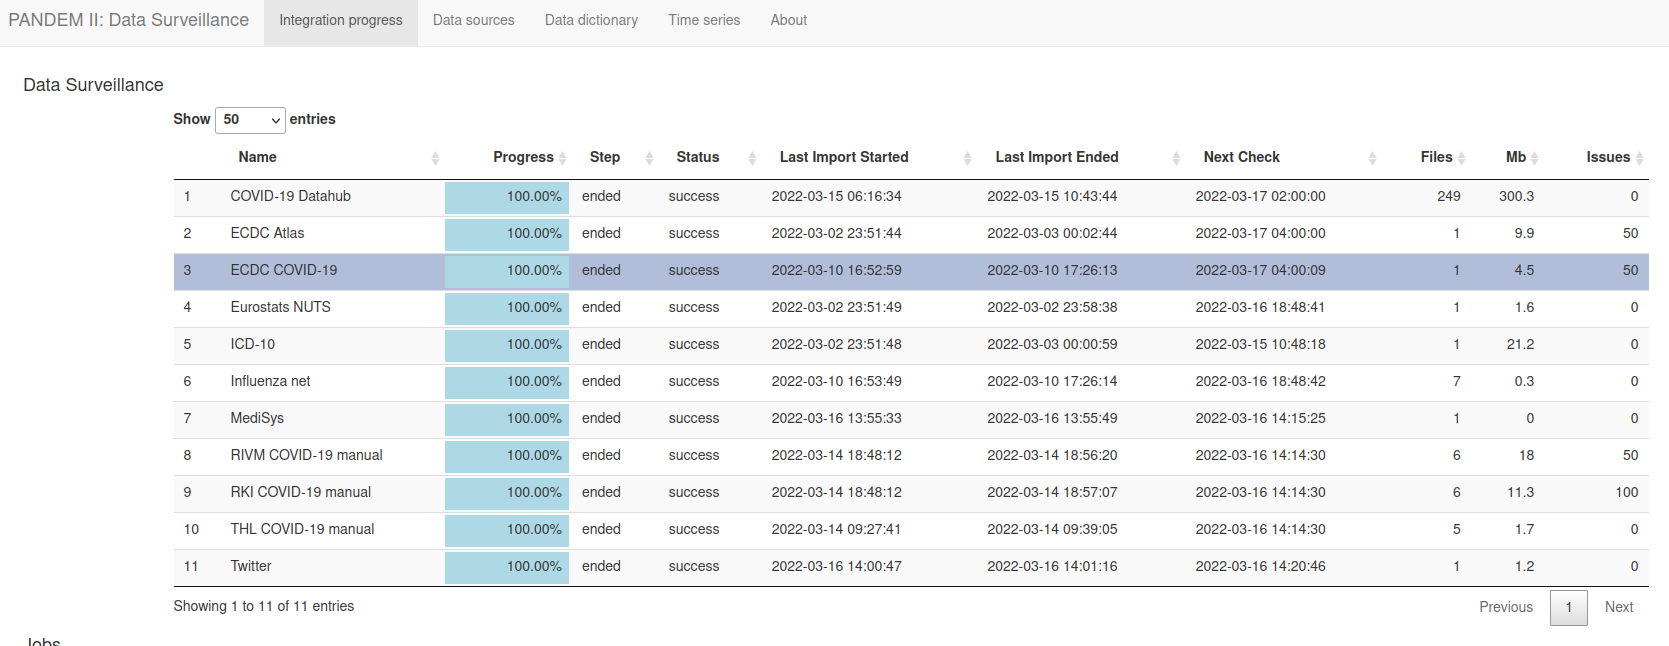This screenshot has height=646, width=1669.
Task: Sort table by Name column arrows
Action: coord(435,158)
